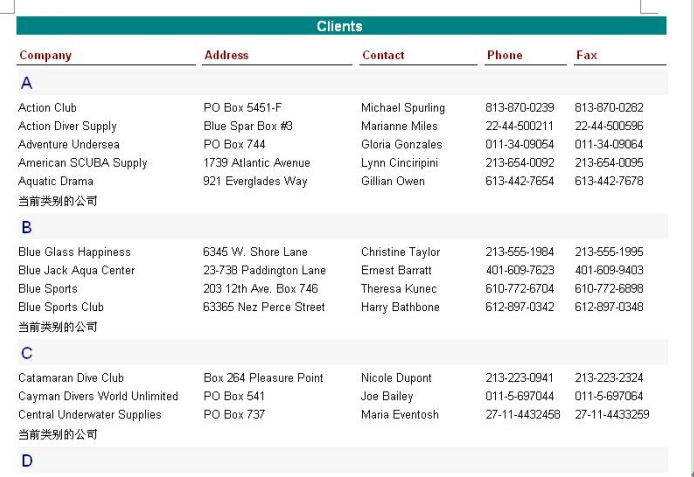Viewport: 694px width, 477px height.
Task: Click Chinese footer text under group A
Action: click(58, 201)
